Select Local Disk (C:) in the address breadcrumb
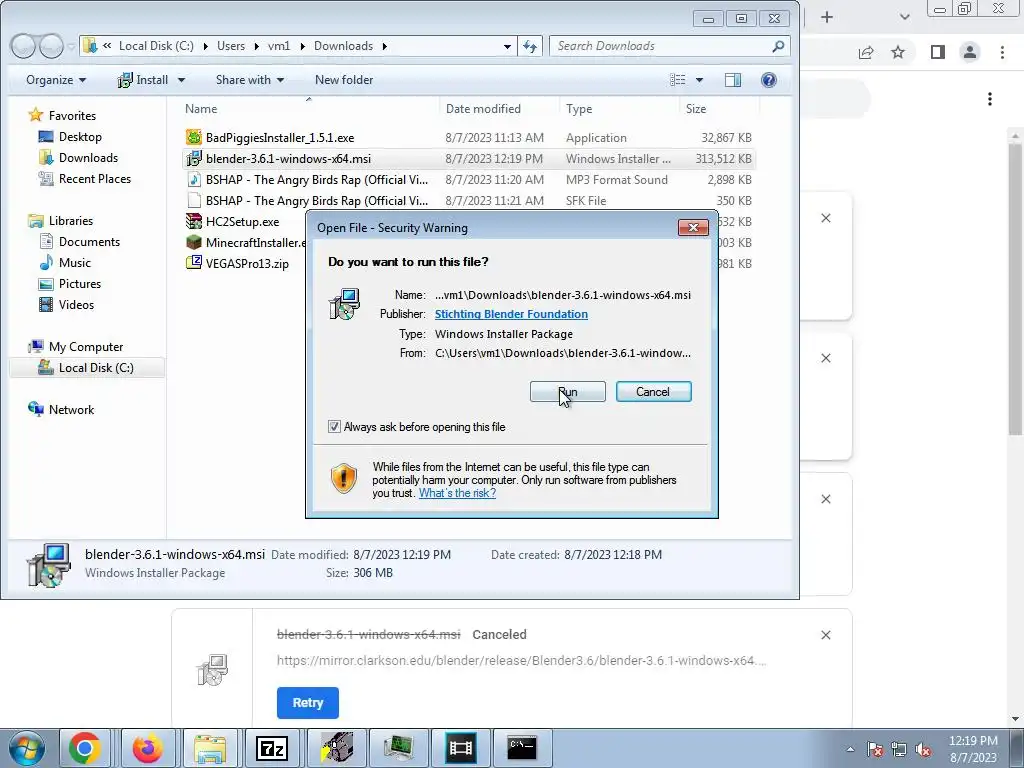This screenshot has width=1024, height=768. pyautogui.click(x=156, y=46)
